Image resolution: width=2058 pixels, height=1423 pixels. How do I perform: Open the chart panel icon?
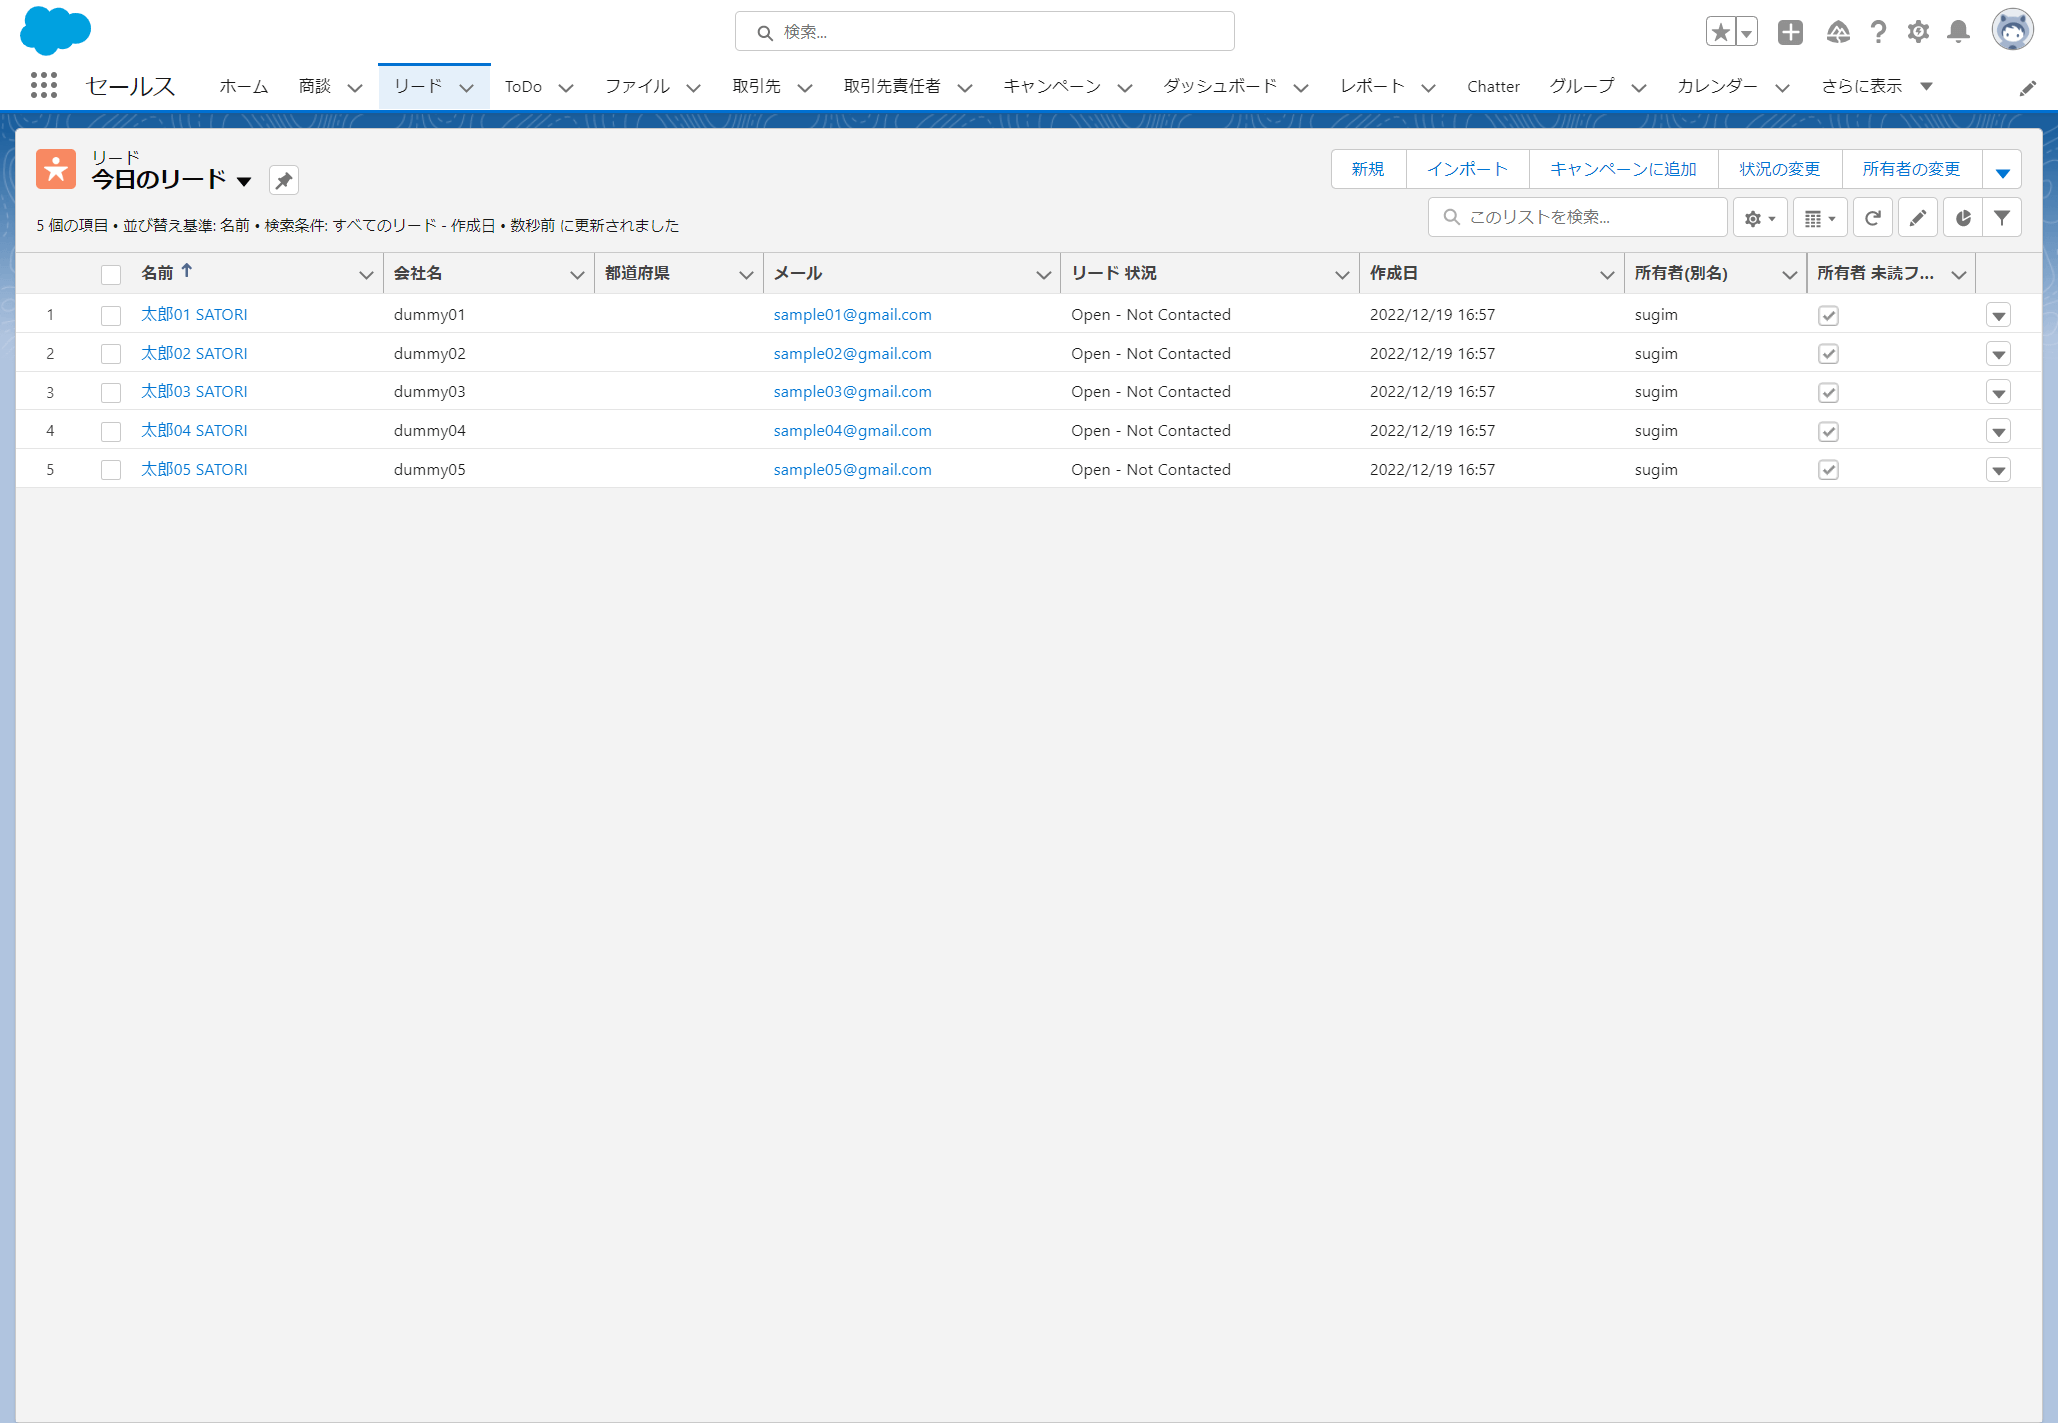point(1962,218)
